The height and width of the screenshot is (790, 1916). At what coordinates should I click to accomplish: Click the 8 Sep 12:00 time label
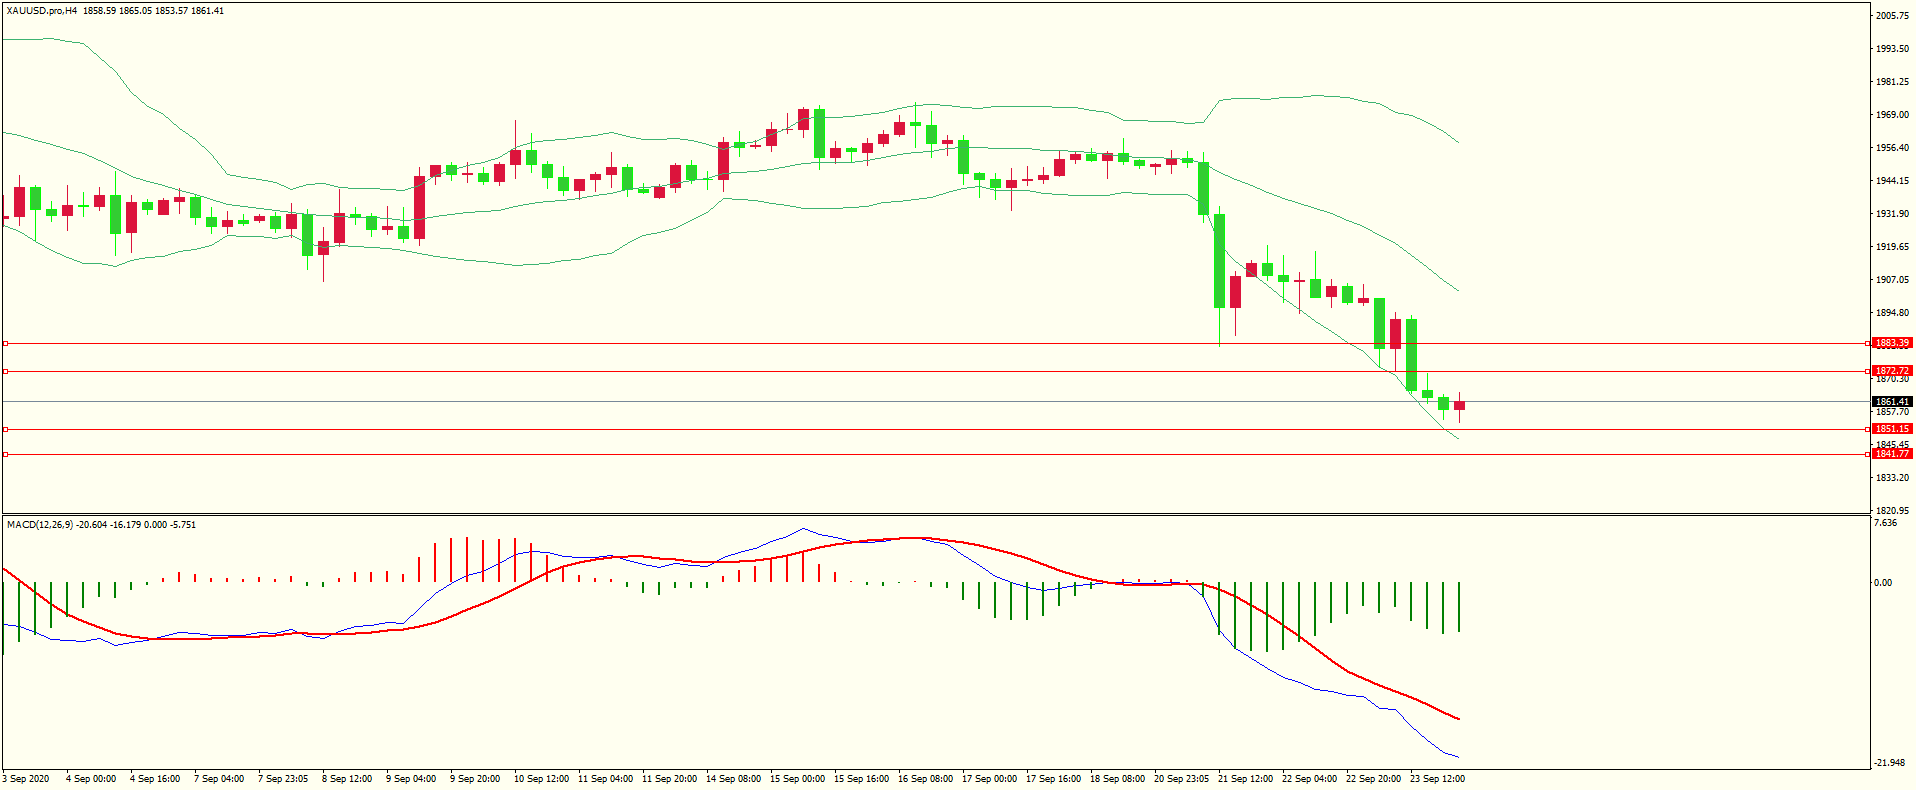(x=347, y=779)
